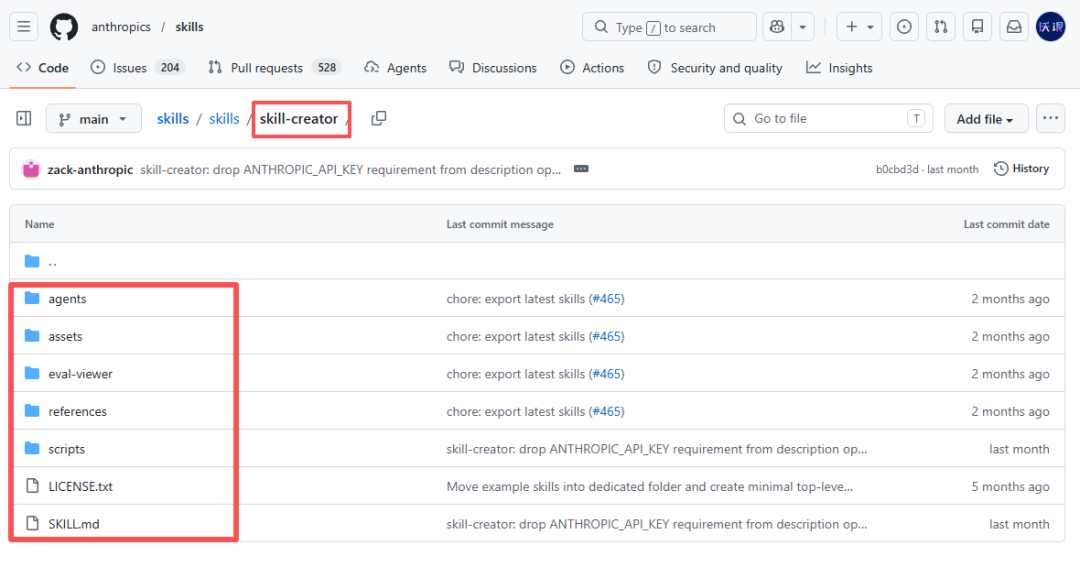Expand the commit message ellipsis
1080x567 pixels.
pos(581,169)
